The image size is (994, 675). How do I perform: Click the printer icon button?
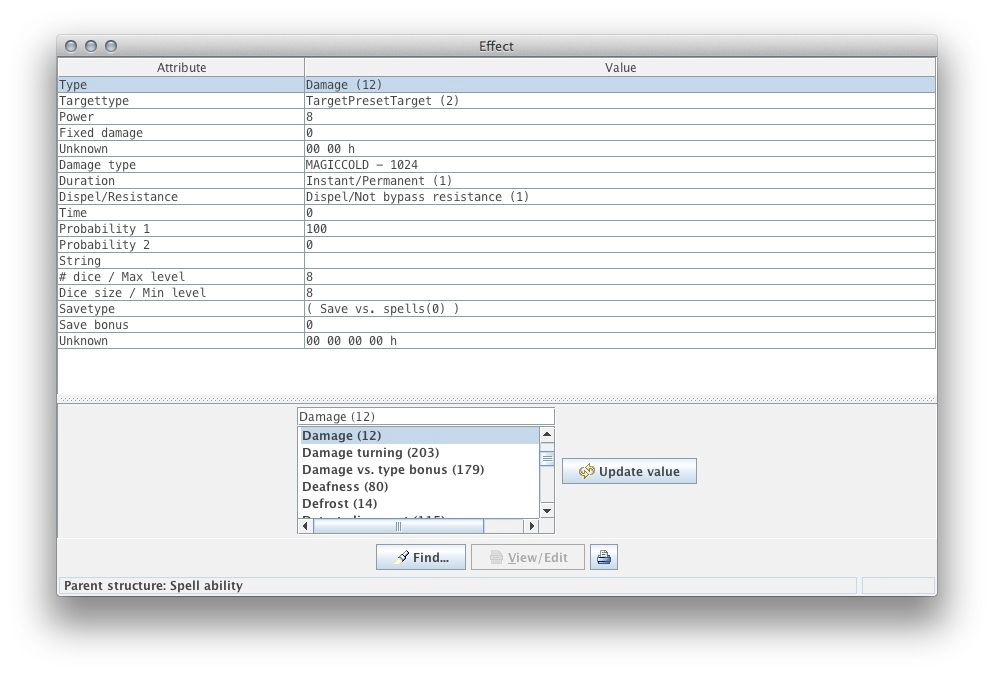click(603, 558)
